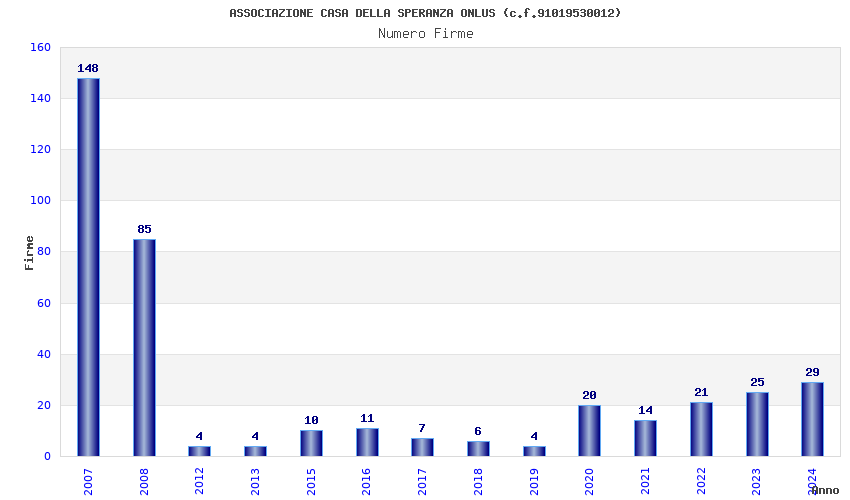Select the 2023 bar showing 25
The image size is (850, 500).
[x=757, y=425]
